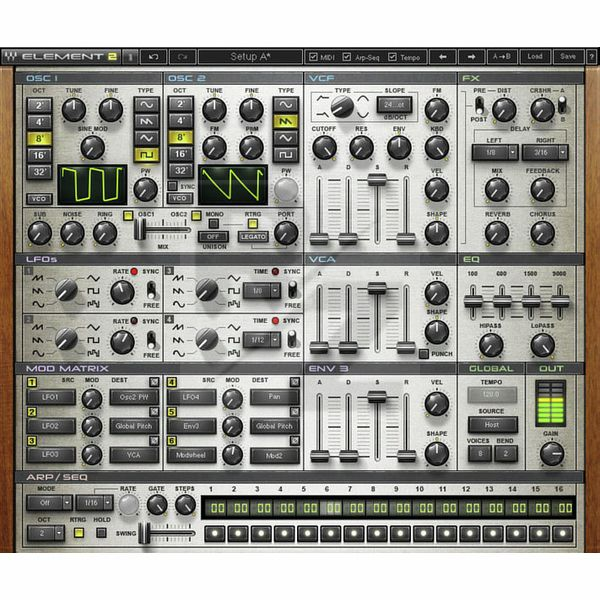Viewport: 600px width, 600px height.
Task: Enable the OSC 2 SYNC checkbox
Action: tap(172, 186)
